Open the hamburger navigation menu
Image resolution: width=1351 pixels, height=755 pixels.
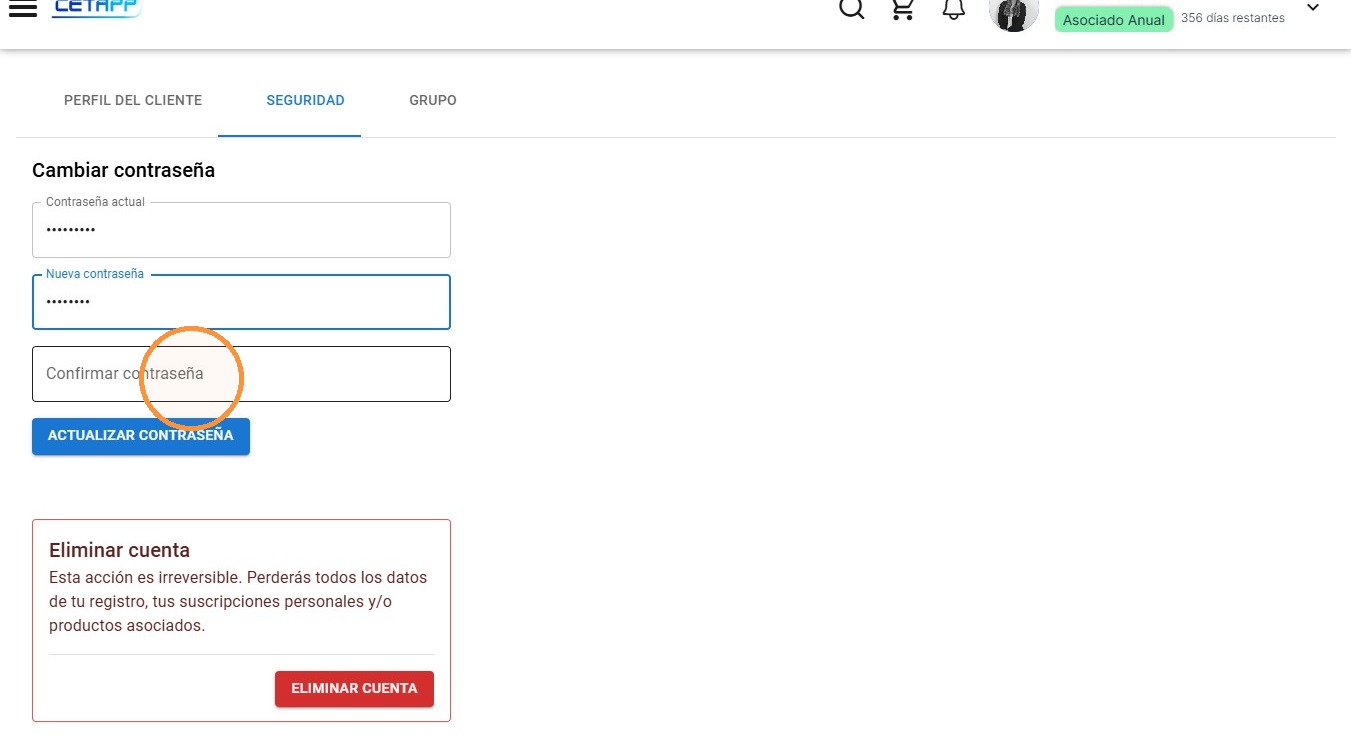[22, 8]
